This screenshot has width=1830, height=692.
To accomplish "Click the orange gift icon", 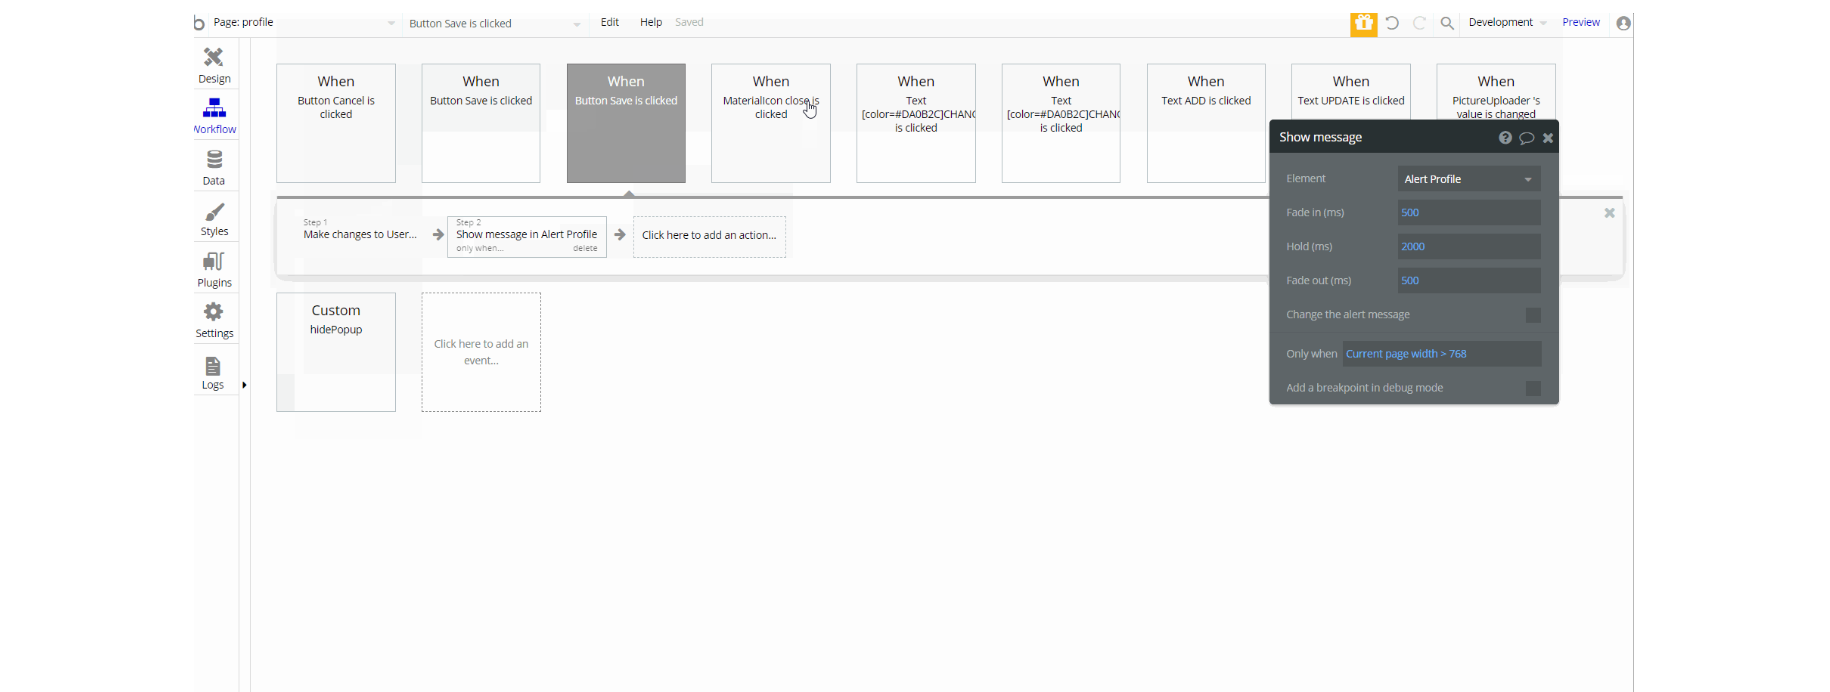I will [x=1363, y=23].
